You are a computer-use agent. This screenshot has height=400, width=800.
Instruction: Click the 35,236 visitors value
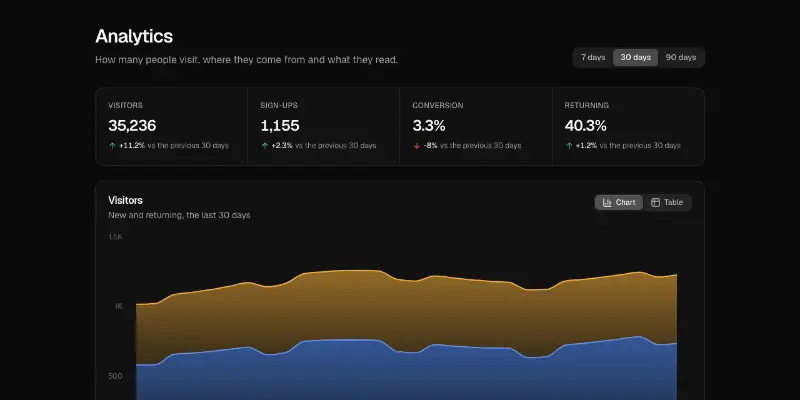tap(132, 126)
